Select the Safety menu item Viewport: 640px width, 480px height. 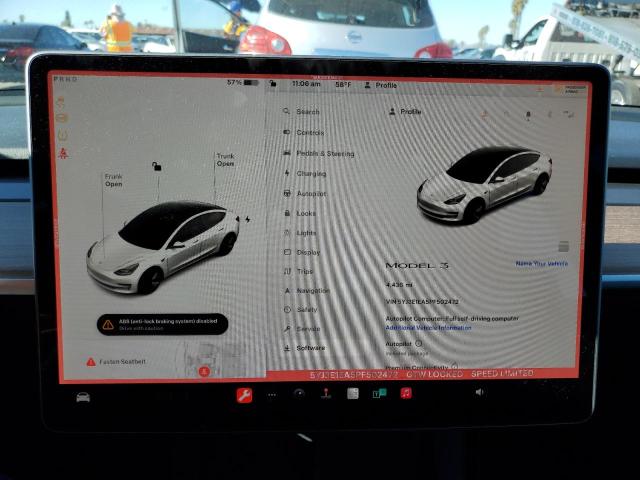300,310
